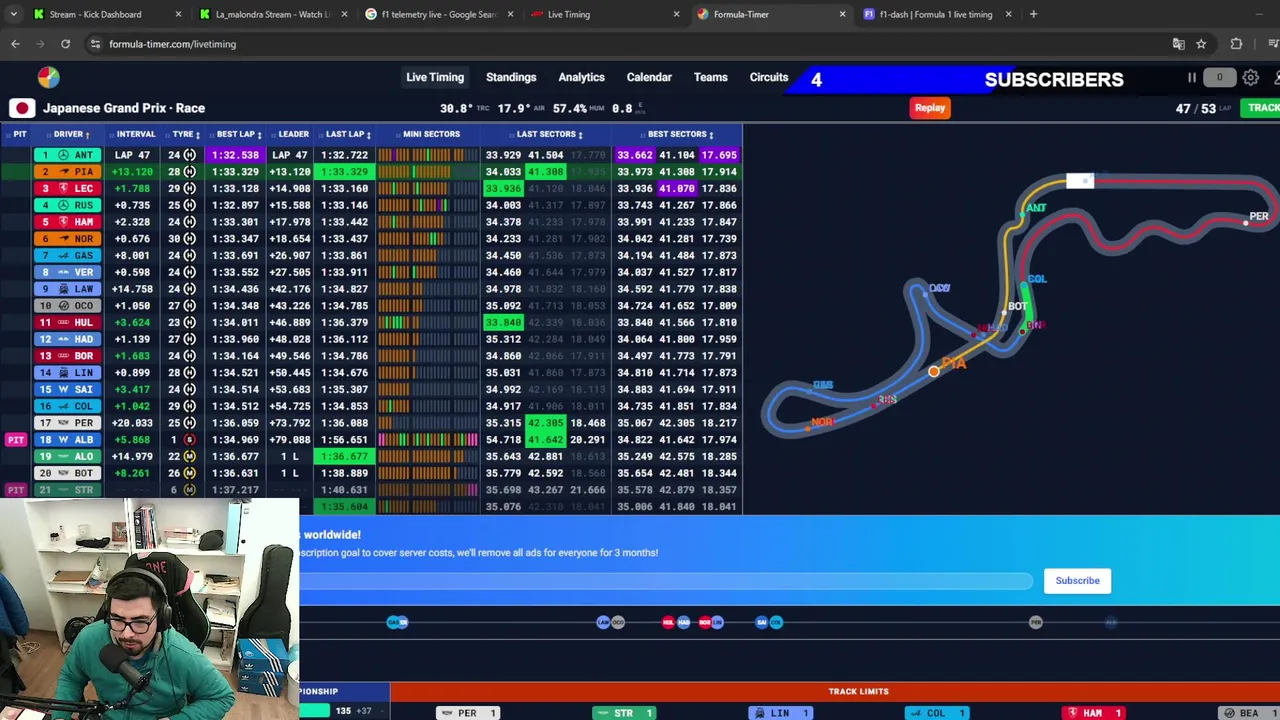Pause the live timing feed
This screenshot has width=1280, height=720.
coord(1192,78)
